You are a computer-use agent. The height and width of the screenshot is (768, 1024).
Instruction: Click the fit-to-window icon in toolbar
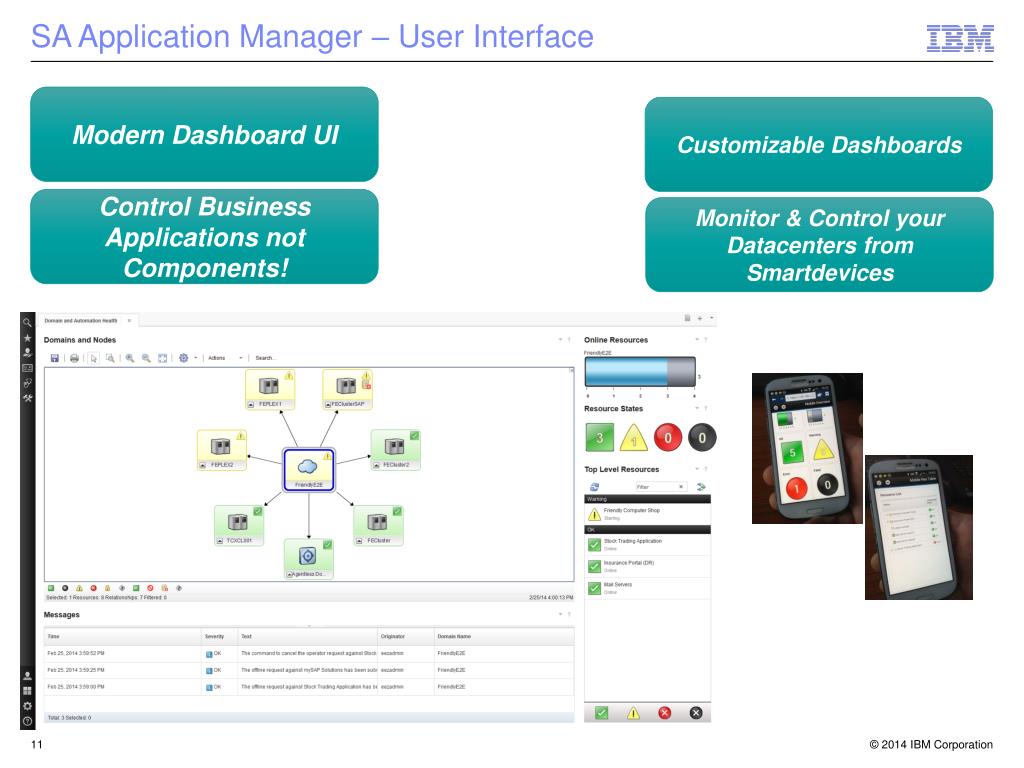162,357
